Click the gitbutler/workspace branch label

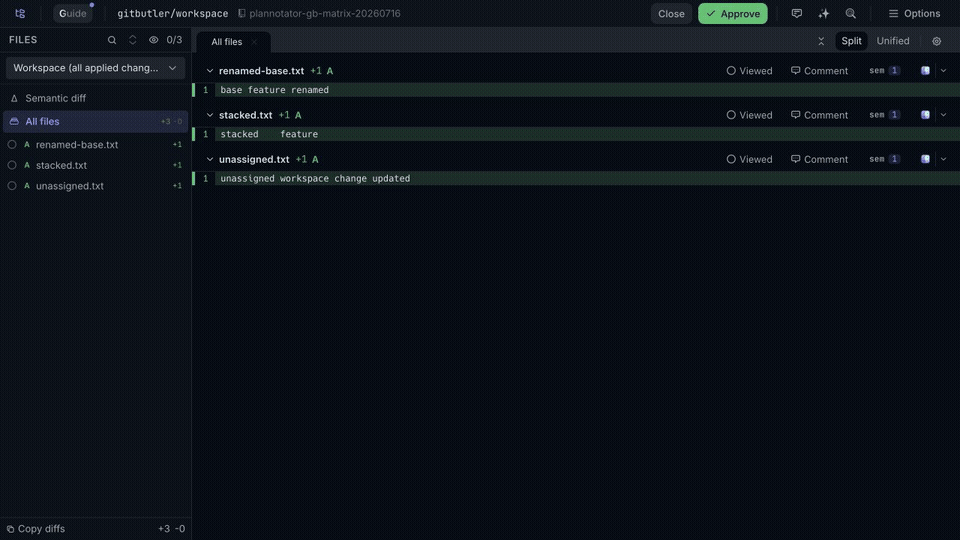pos(173,13)
